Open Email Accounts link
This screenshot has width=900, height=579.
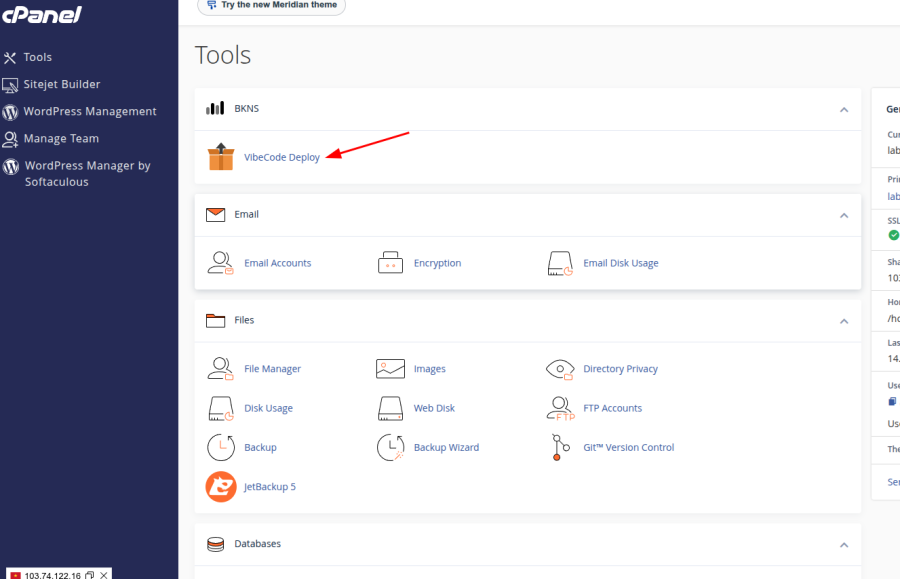pos(278,263)
